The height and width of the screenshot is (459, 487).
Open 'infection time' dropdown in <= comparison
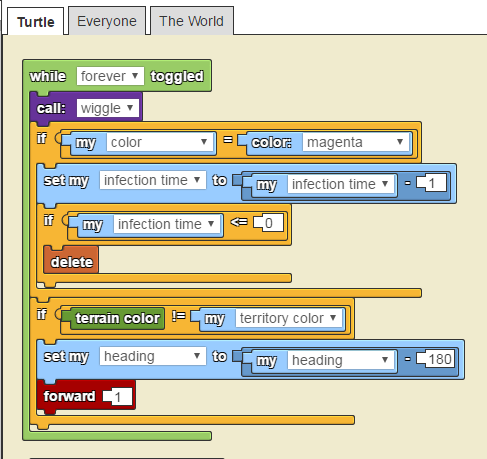(x=167, y=224)
